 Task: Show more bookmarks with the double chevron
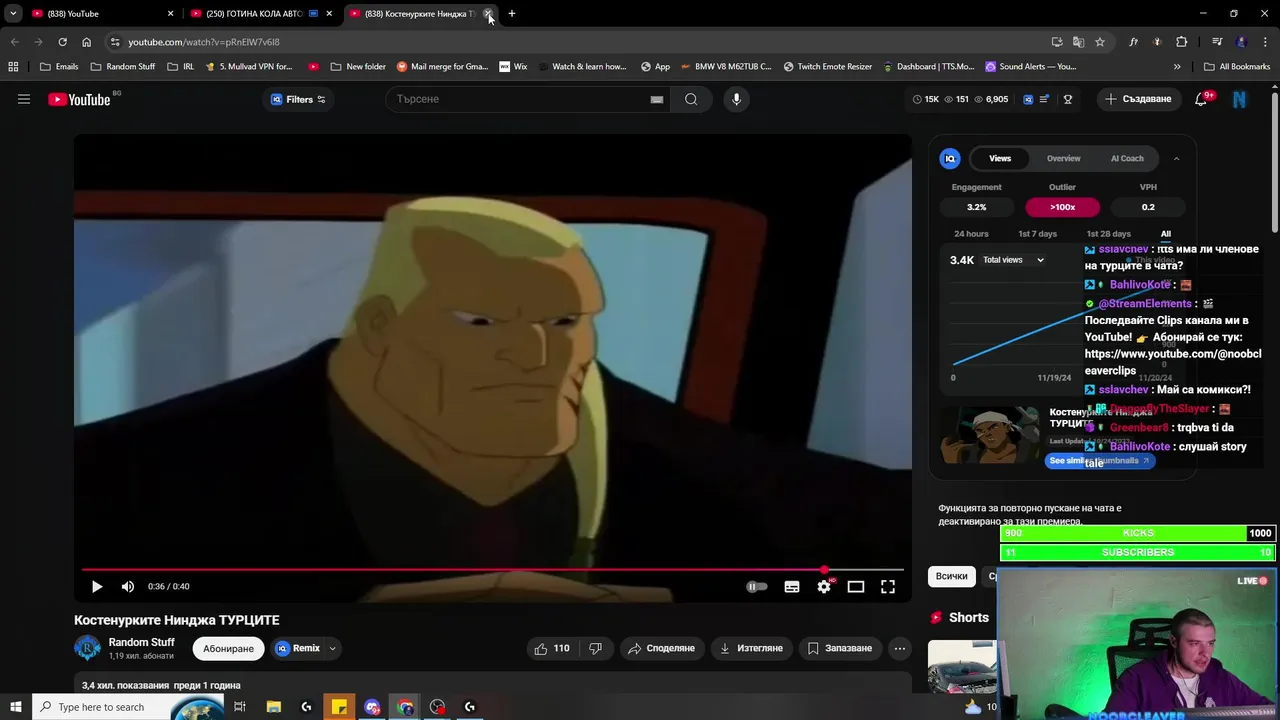point(1177,67)
